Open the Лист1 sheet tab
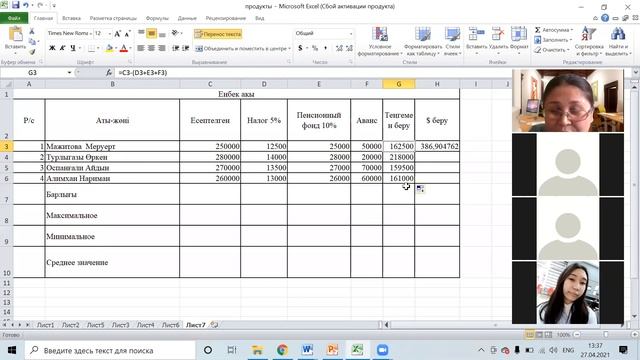This screenshot has width=640, height=360. pyautogui.click(x=46, y=325)
